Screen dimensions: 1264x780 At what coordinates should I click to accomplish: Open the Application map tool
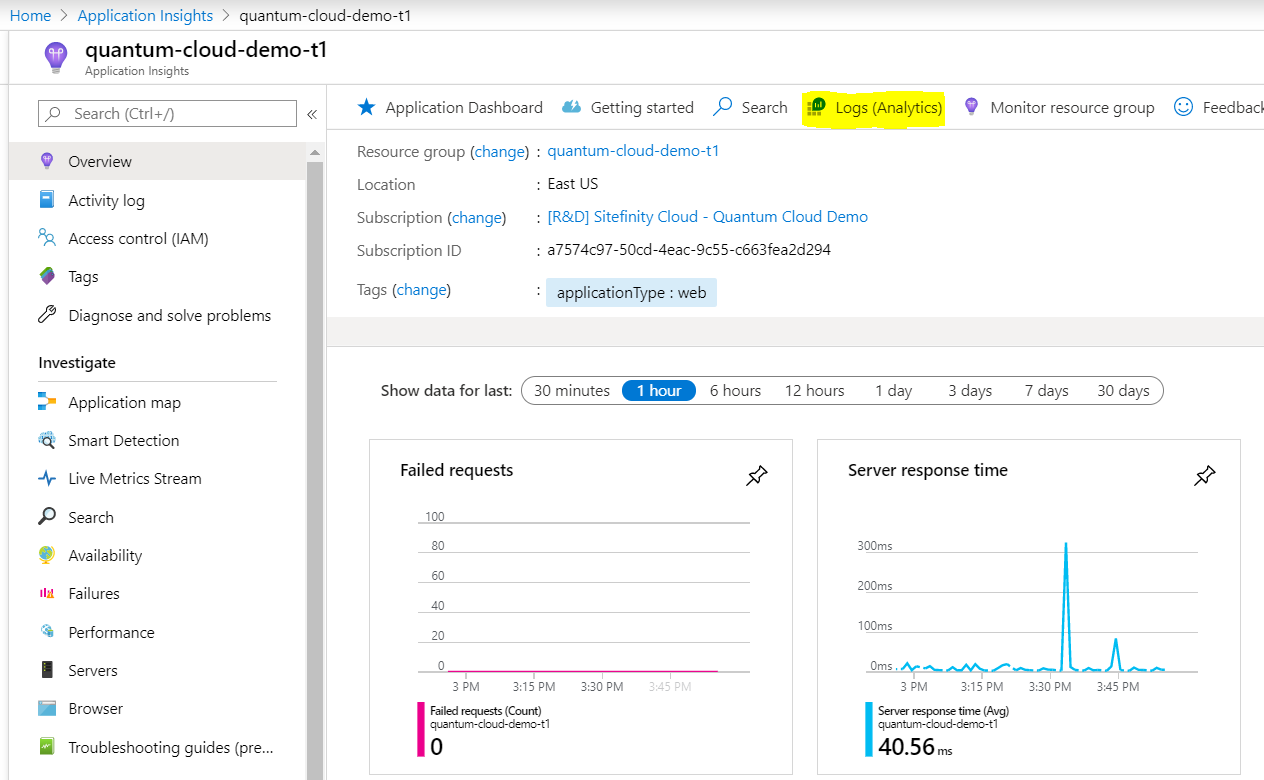123,402
